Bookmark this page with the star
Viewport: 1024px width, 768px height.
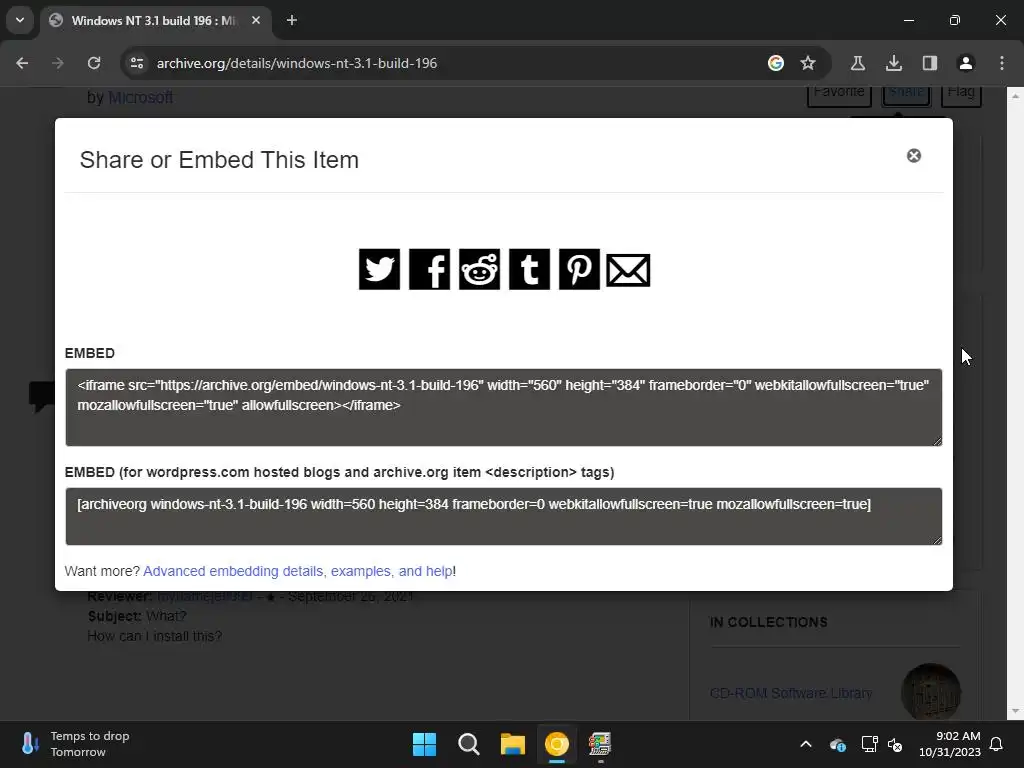[x=808, y=63]
